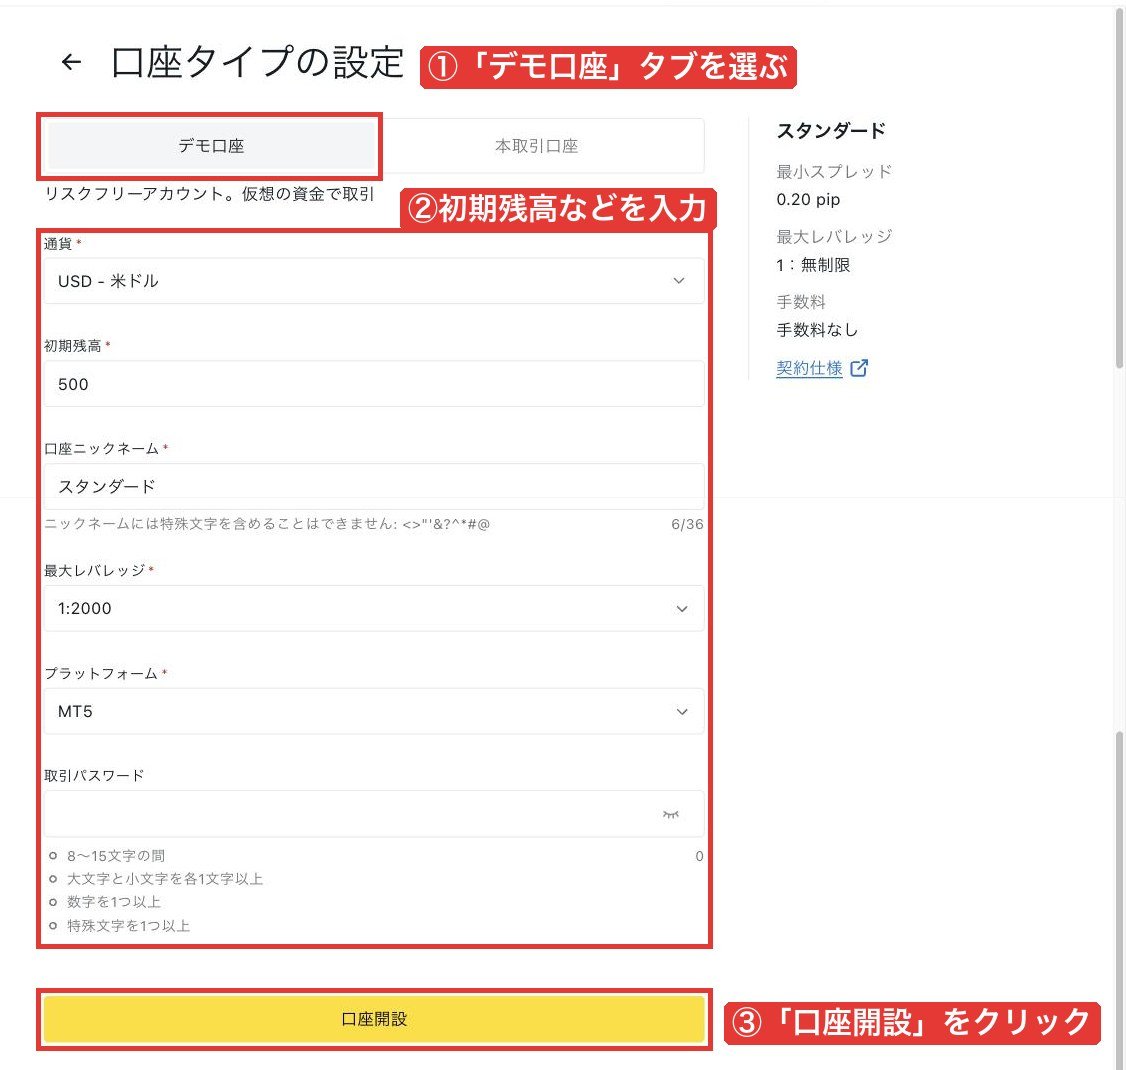Click the 取引パスワード input field

(x=373, y=814)
